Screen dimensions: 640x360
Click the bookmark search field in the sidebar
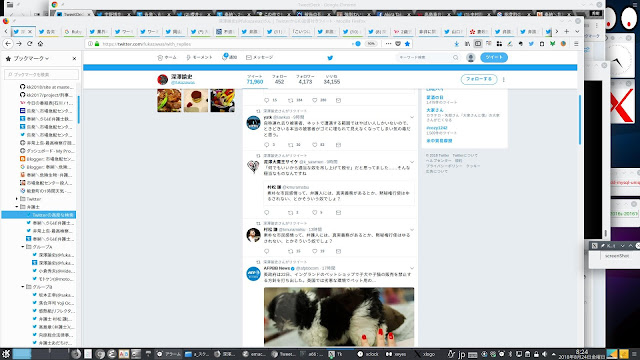[41, 74]
